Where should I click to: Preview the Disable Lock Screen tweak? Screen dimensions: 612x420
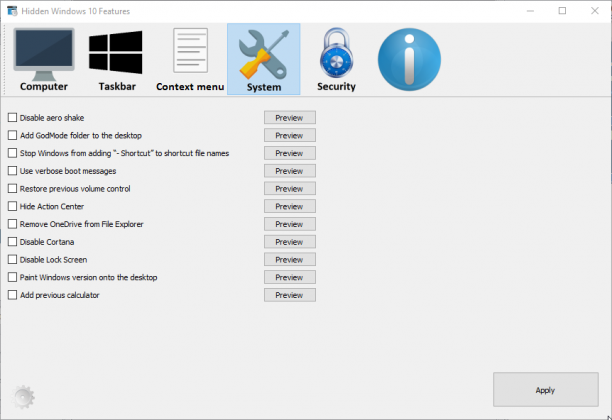(290, 260)
